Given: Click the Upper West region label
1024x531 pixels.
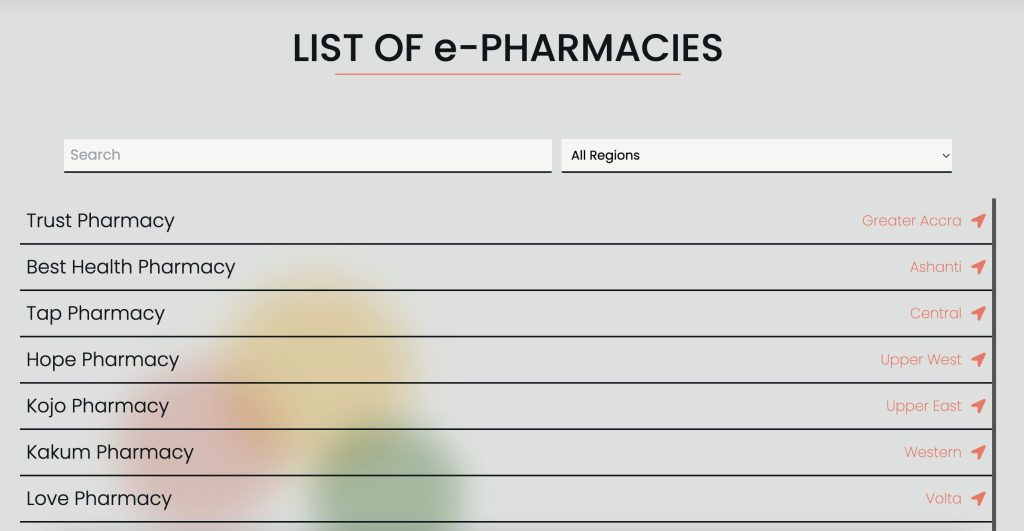Looking at the screenshot, I should pyautogui.click(x=920, y=360).
